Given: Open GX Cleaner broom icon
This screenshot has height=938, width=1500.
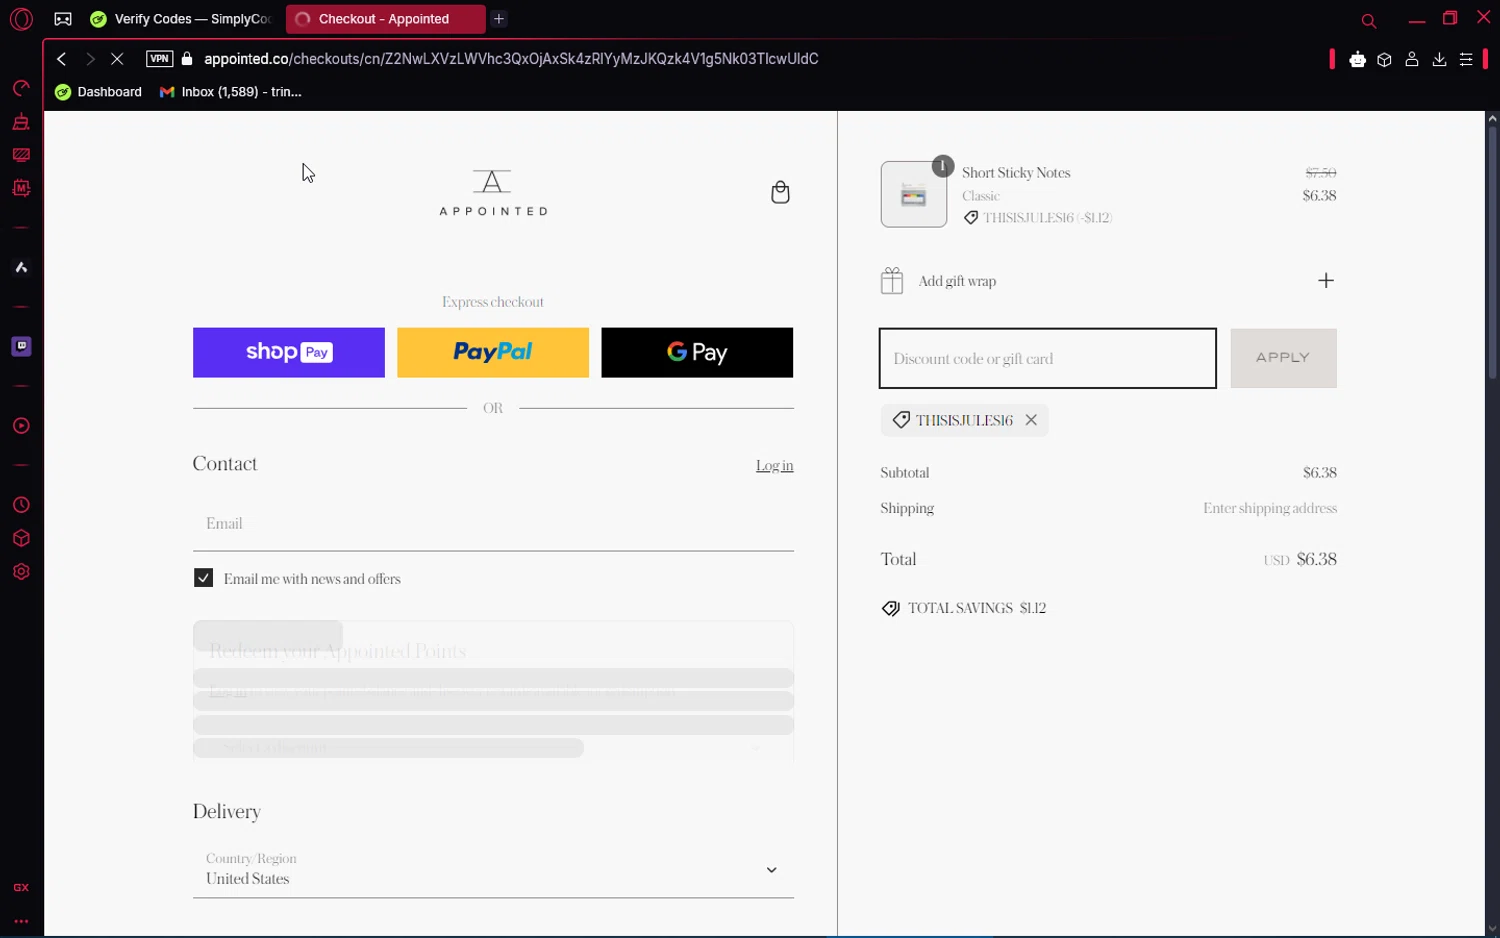Looking at the screenshot, I should tap(21, 122).
